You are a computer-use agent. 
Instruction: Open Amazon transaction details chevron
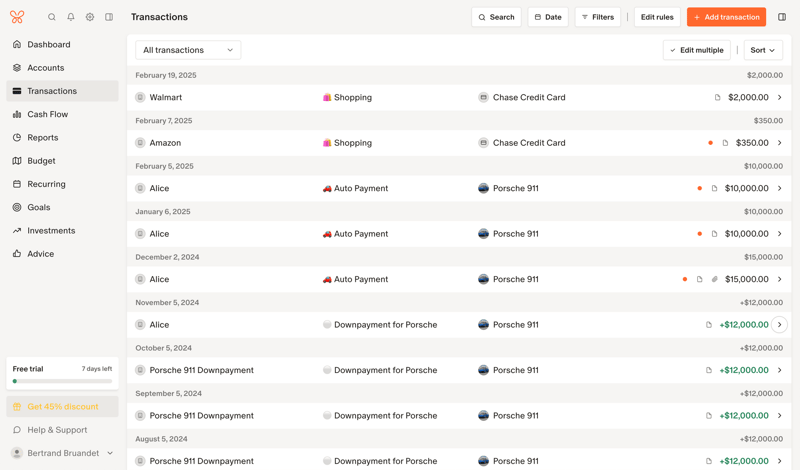coord(780,143)
